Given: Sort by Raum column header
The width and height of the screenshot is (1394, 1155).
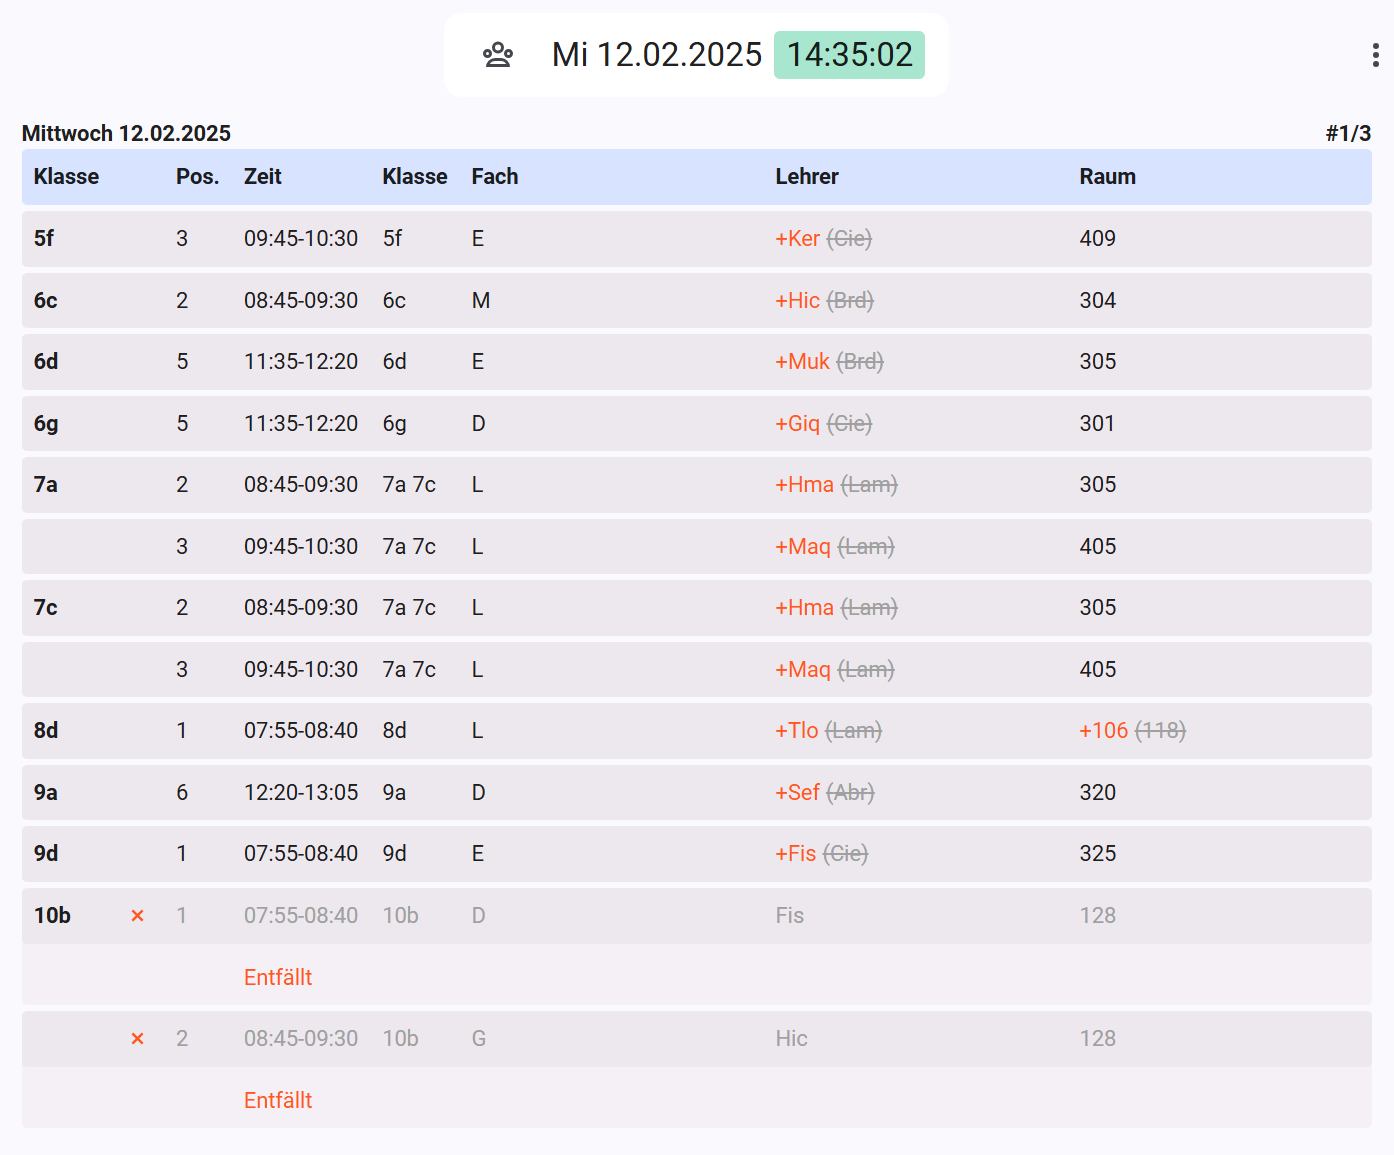Looking at the screenshot, I should [x=1107, y=177].
